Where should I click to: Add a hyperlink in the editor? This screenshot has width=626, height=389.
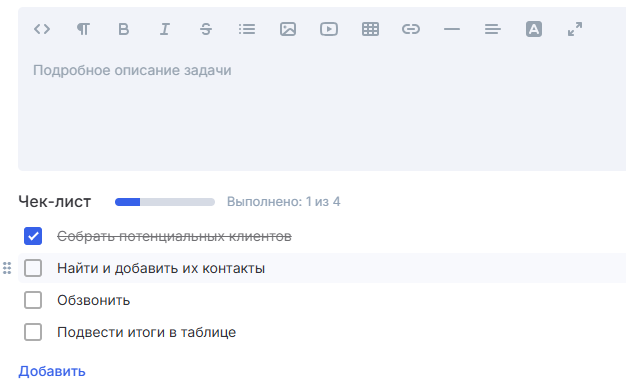(x=411, y=29)
